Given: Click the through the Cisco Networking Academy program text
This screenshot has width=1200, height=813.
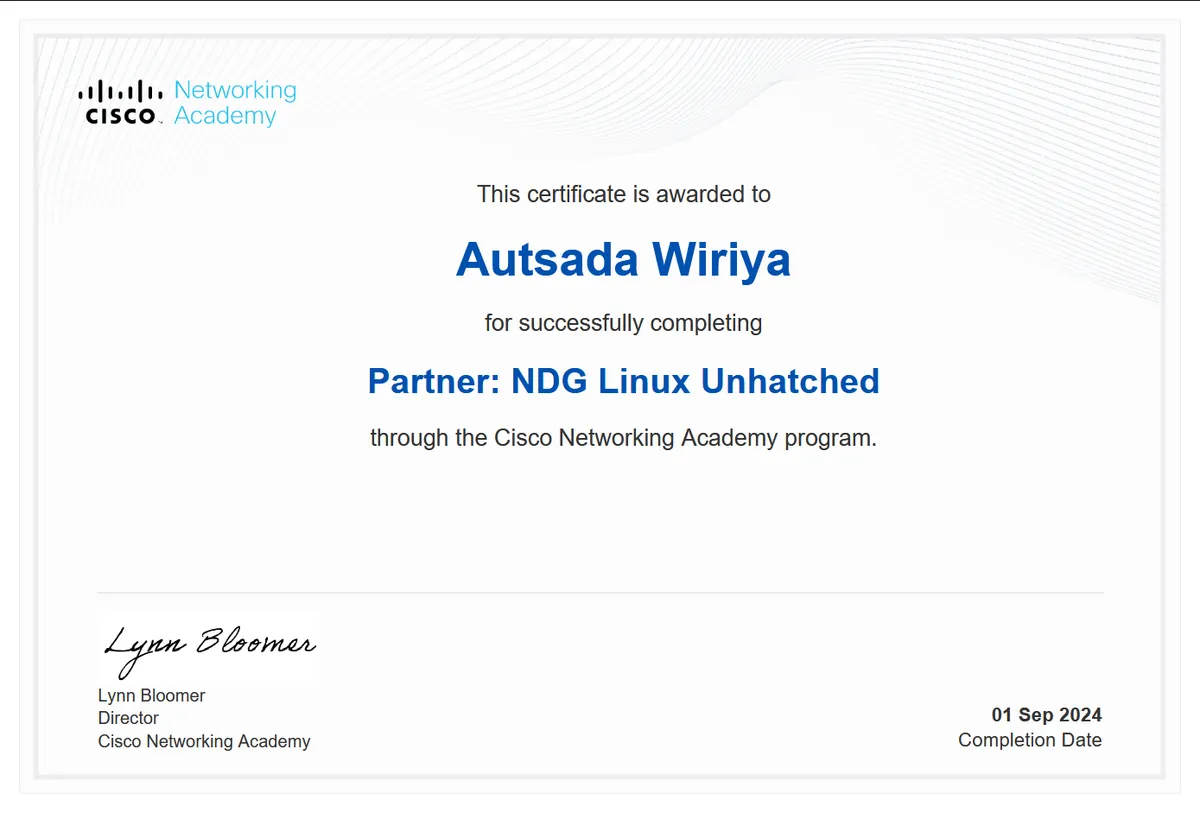Looking at the screenshot, I should click(x=623, y=438).
